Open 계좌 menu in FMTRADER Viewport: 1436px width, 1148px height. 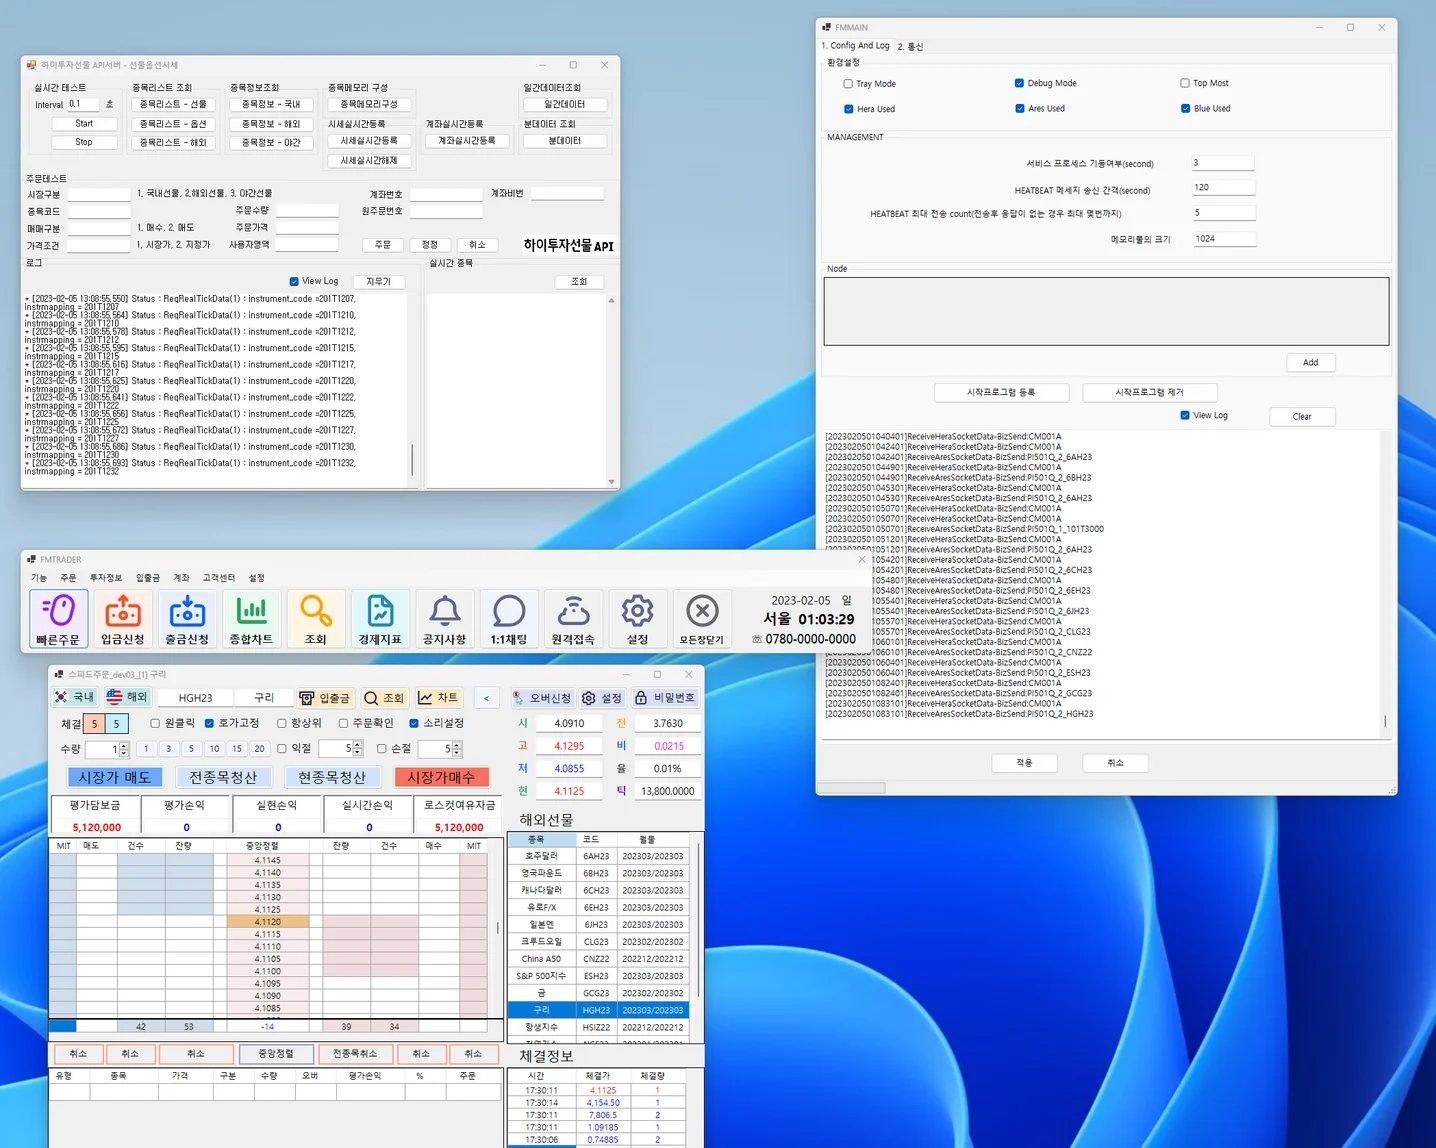click(x=181, y=578)
